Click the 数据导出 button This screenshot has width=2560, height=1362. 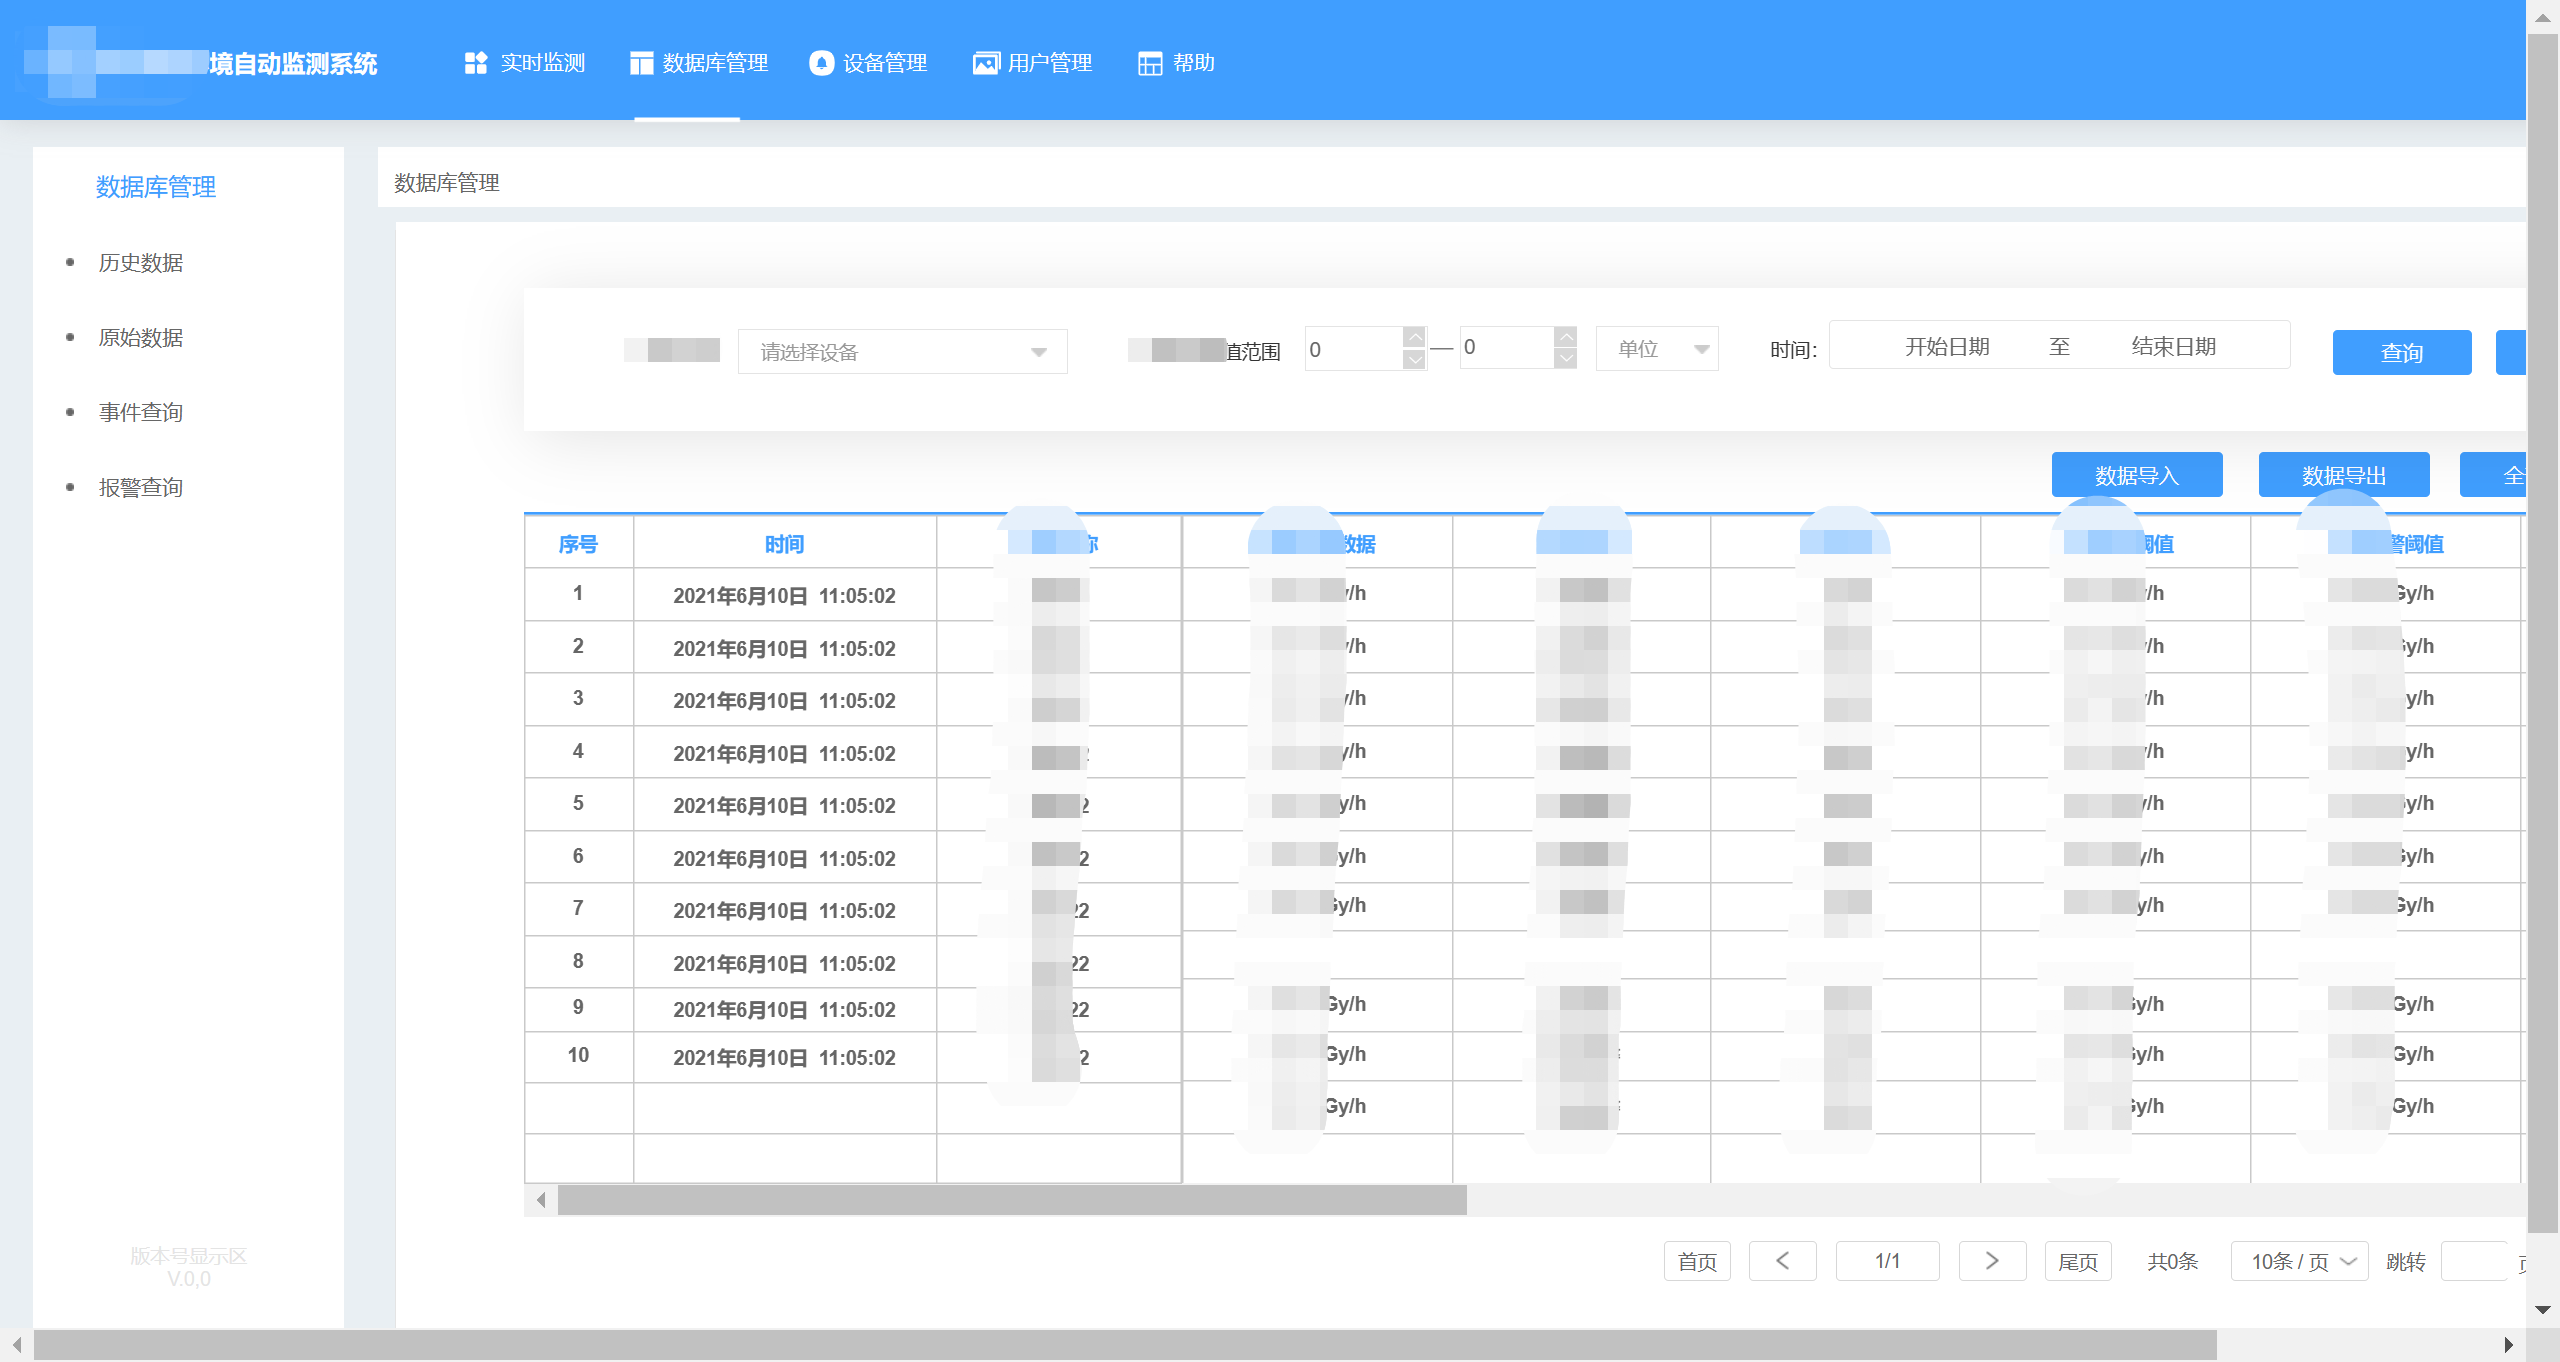click(2344, 475)
